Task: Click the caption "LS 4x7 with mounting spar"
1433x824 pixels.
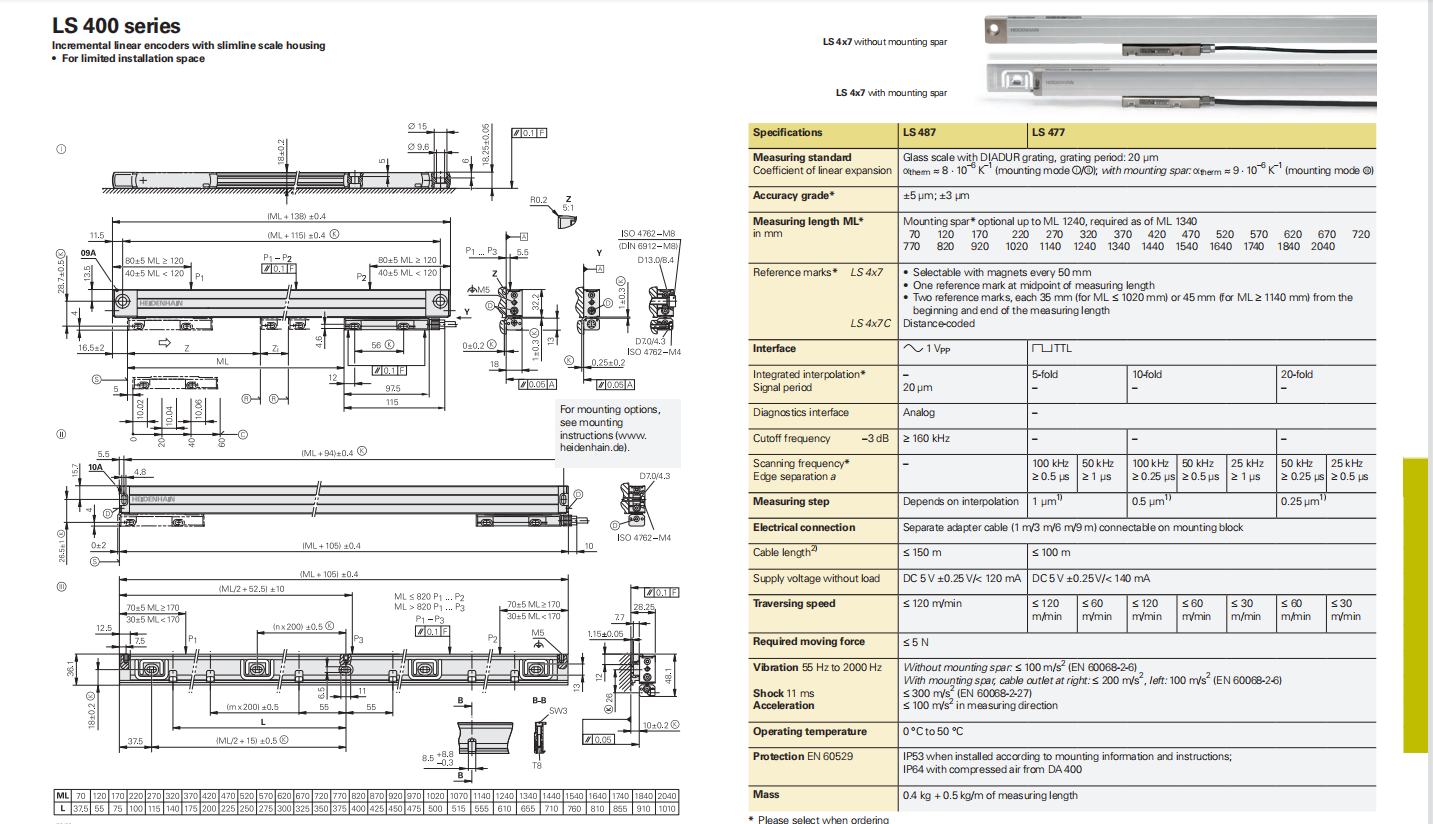Action: click(x=891, y=93)
